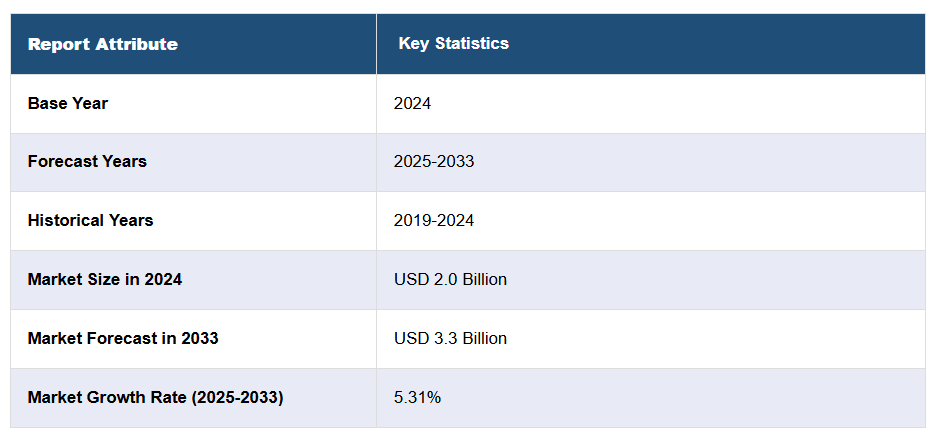Click the "USD 2.0 Billion" value
This screenshot has width=934, height=440.
click(x=450, y=279)
